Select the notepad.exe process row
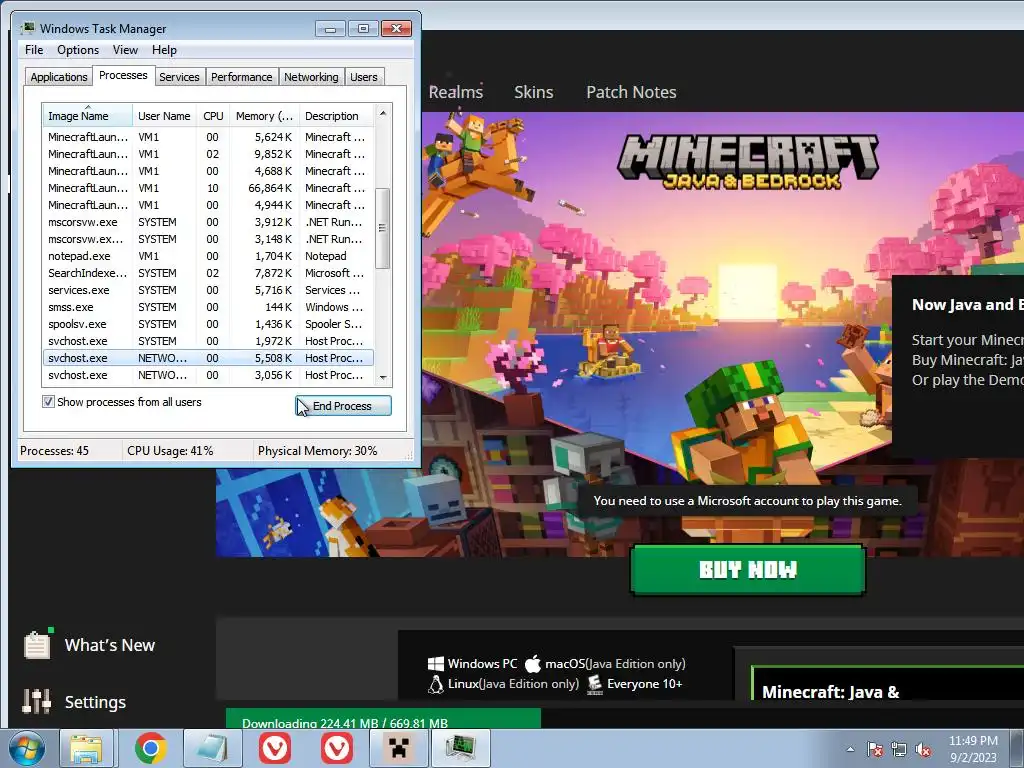 208,256
